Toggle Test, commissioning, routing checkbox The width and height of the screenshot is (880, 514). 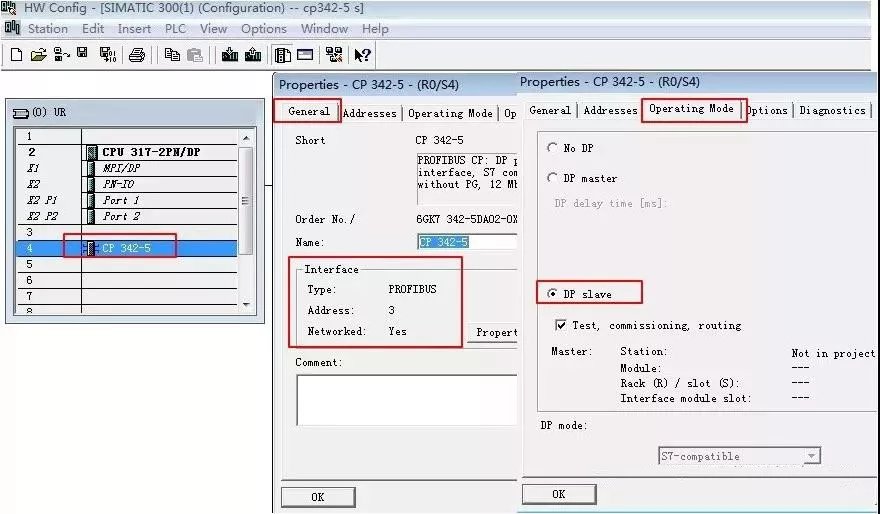pos(561,325)
